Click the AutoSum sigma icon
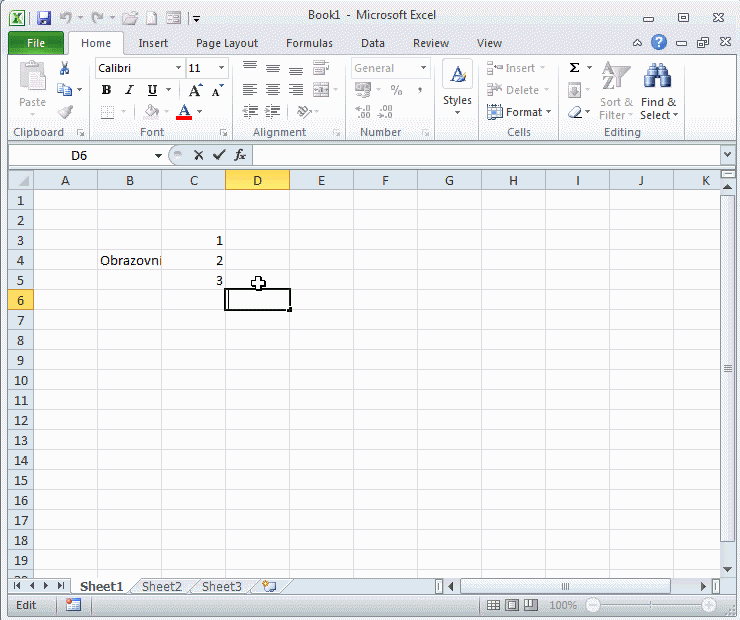The image size is (740, 620). coord(575,68)
